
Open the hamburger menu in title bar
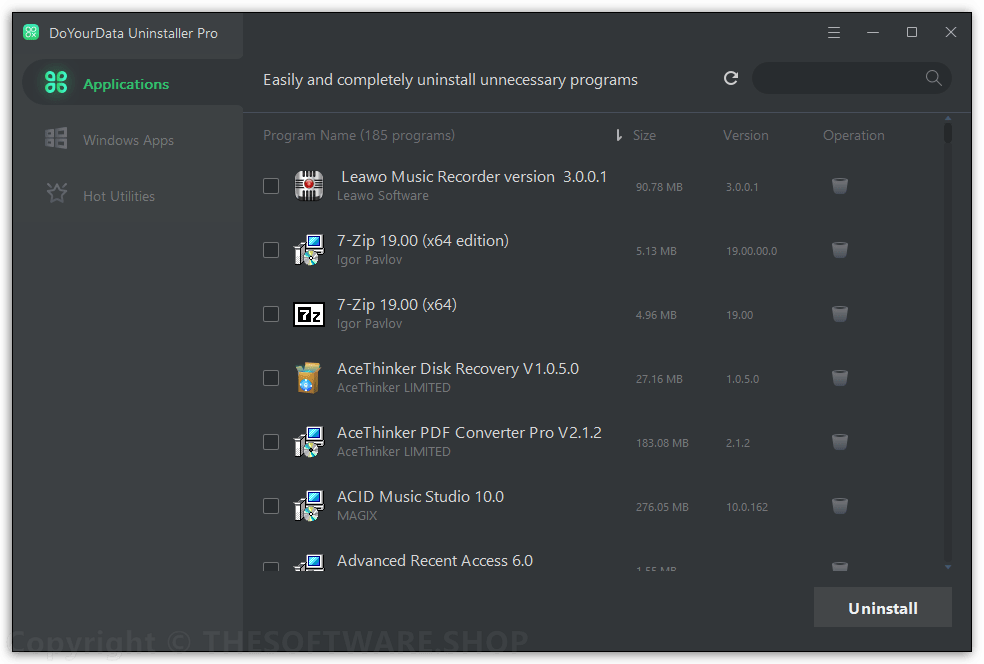click(x=833, y=33)
